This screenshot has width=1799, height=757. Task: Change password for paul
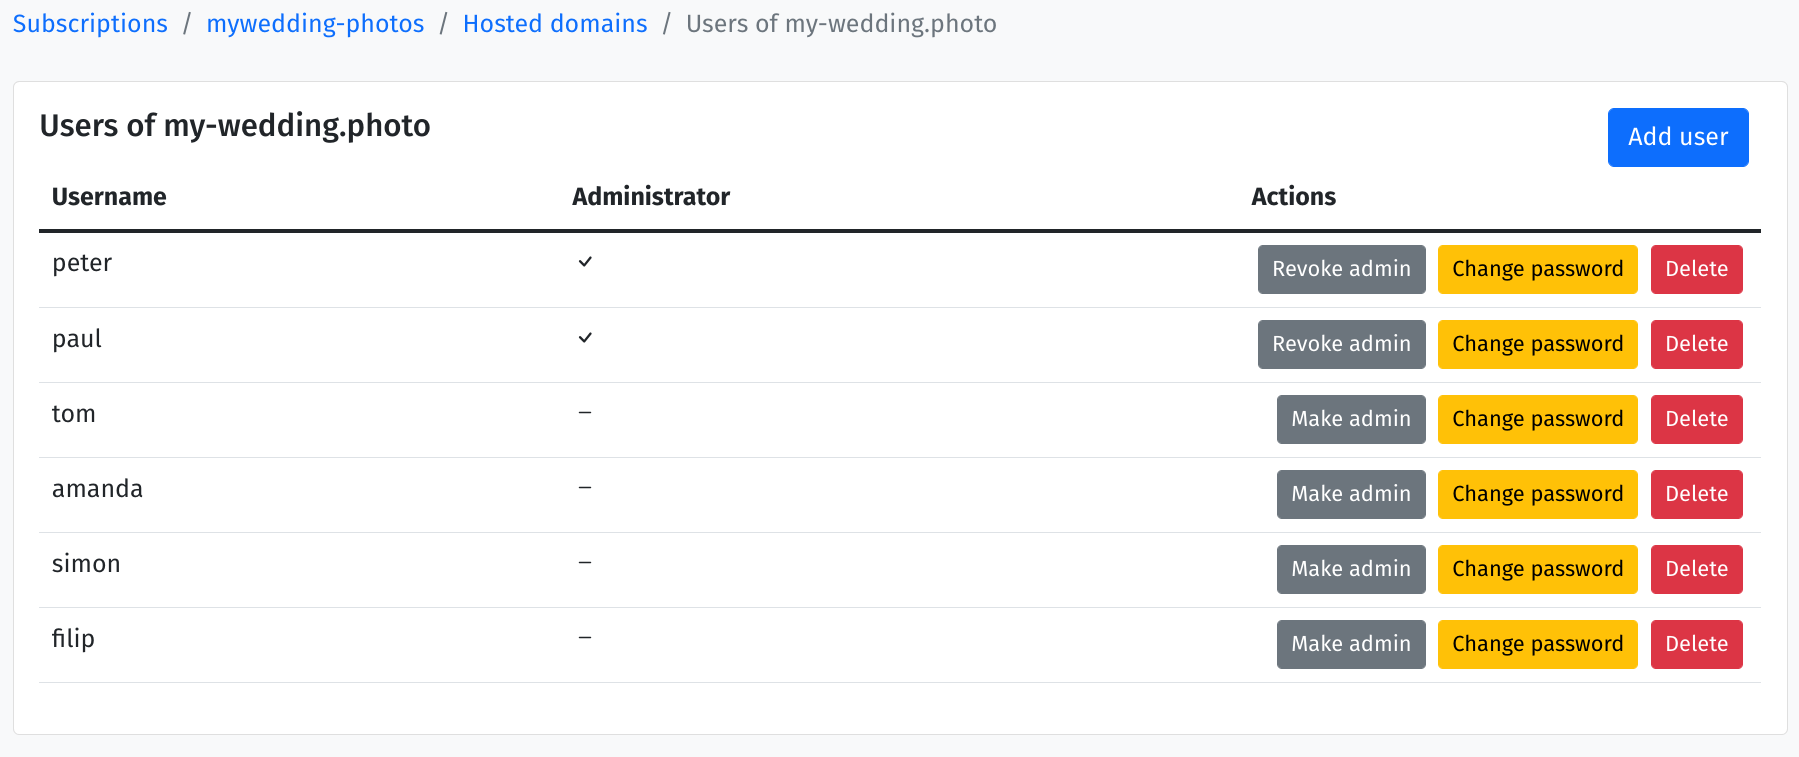coord(1537,344)
